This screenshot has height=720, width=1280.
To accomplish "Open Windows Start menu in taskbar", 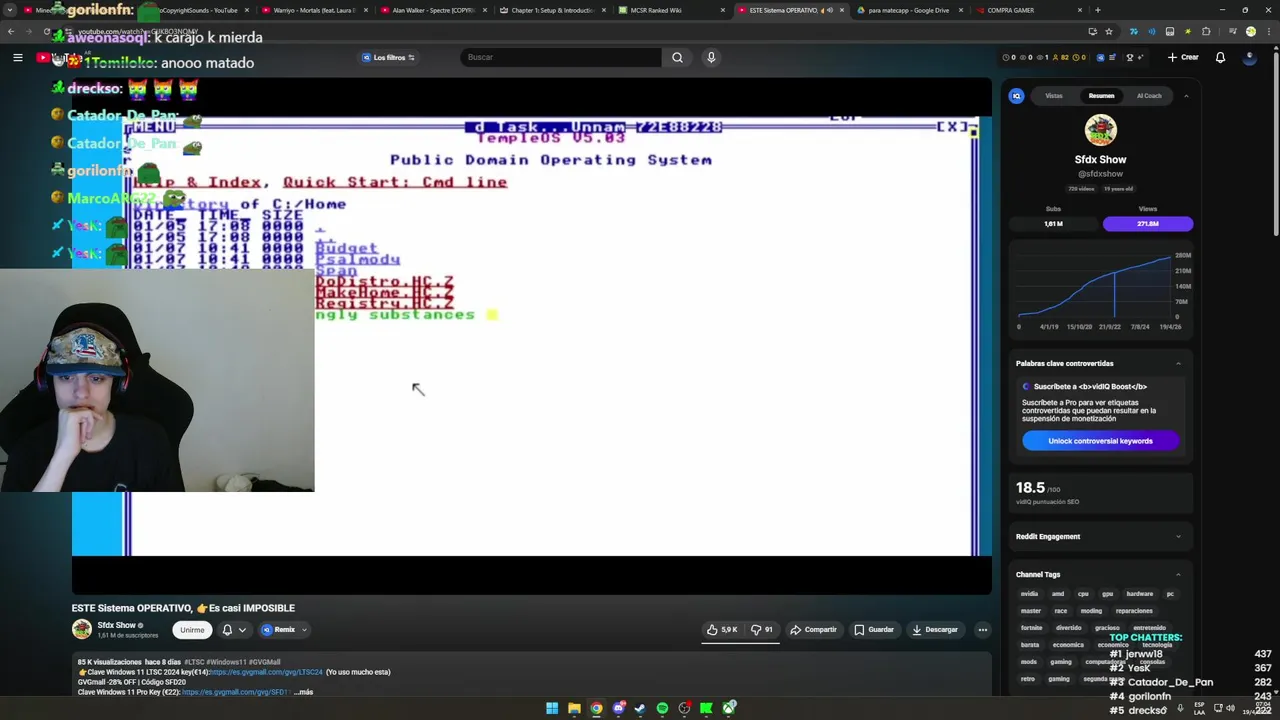I will pyautogui.click(x=552, y=708).
